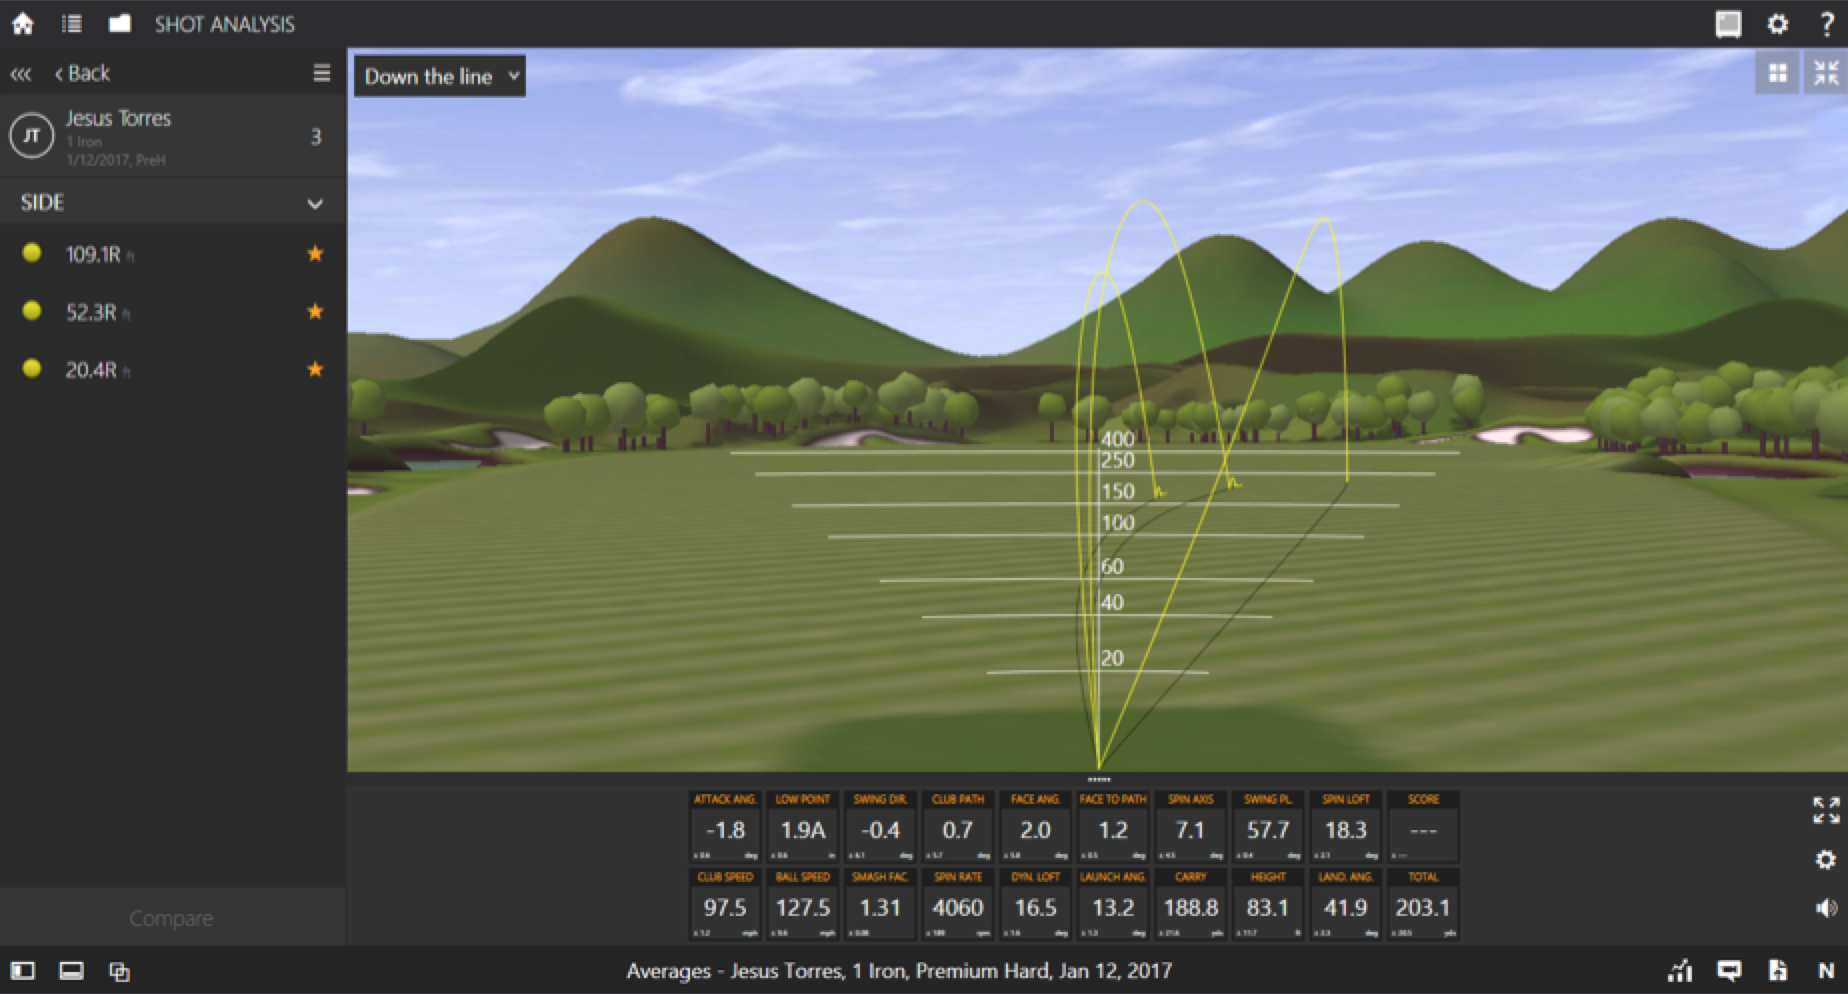Viewport: 1848px width, 994px height.
Task: Click the Spin Rate tile showing 4060
Action: 958,905
